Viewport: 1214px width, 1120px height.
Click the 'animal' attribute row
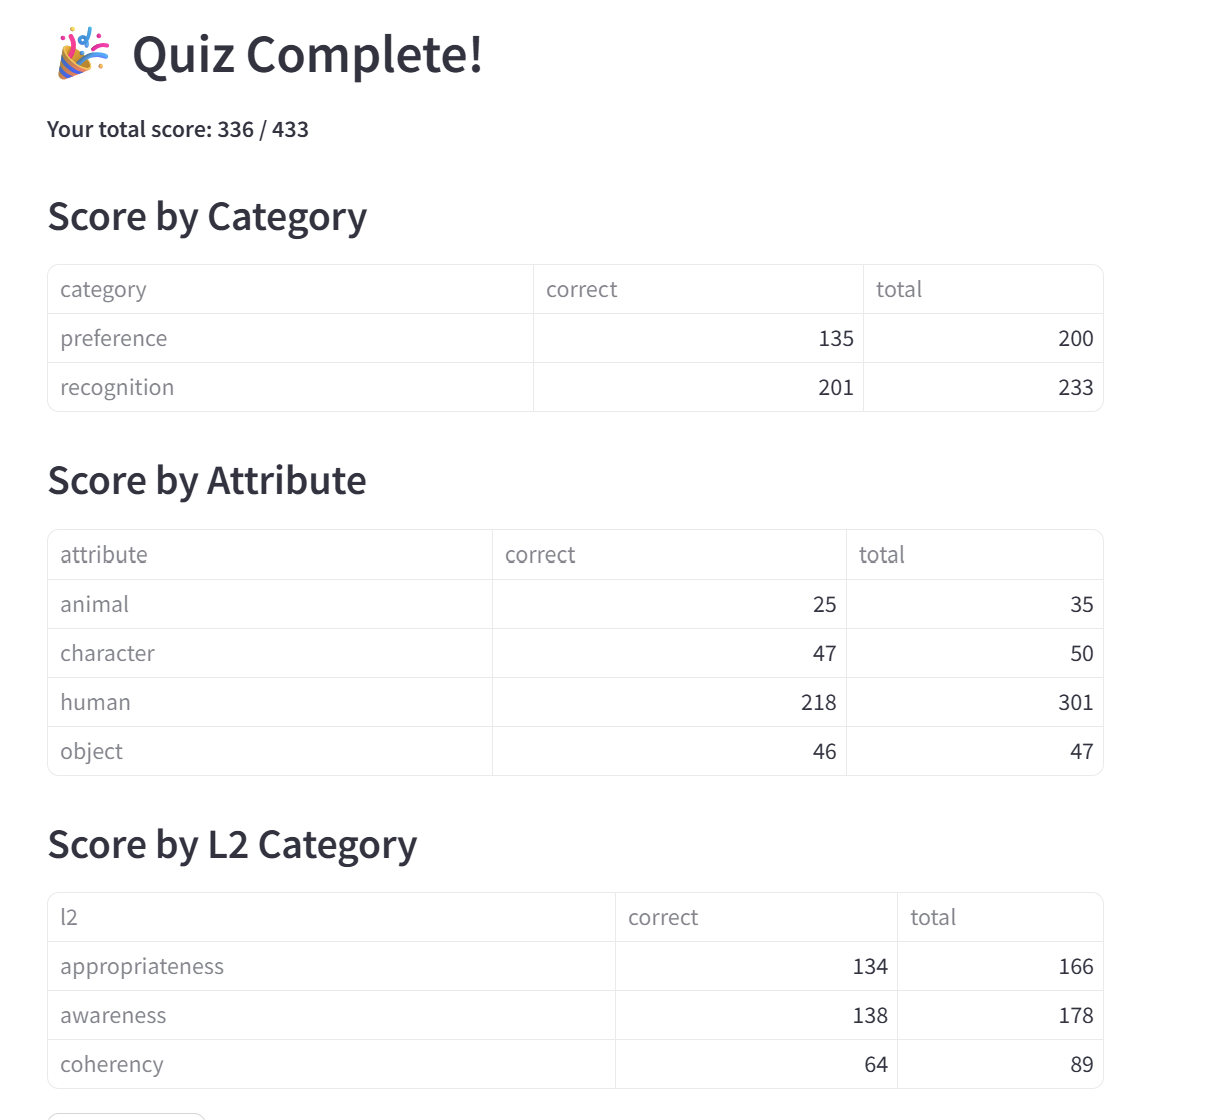coord(95,605)
